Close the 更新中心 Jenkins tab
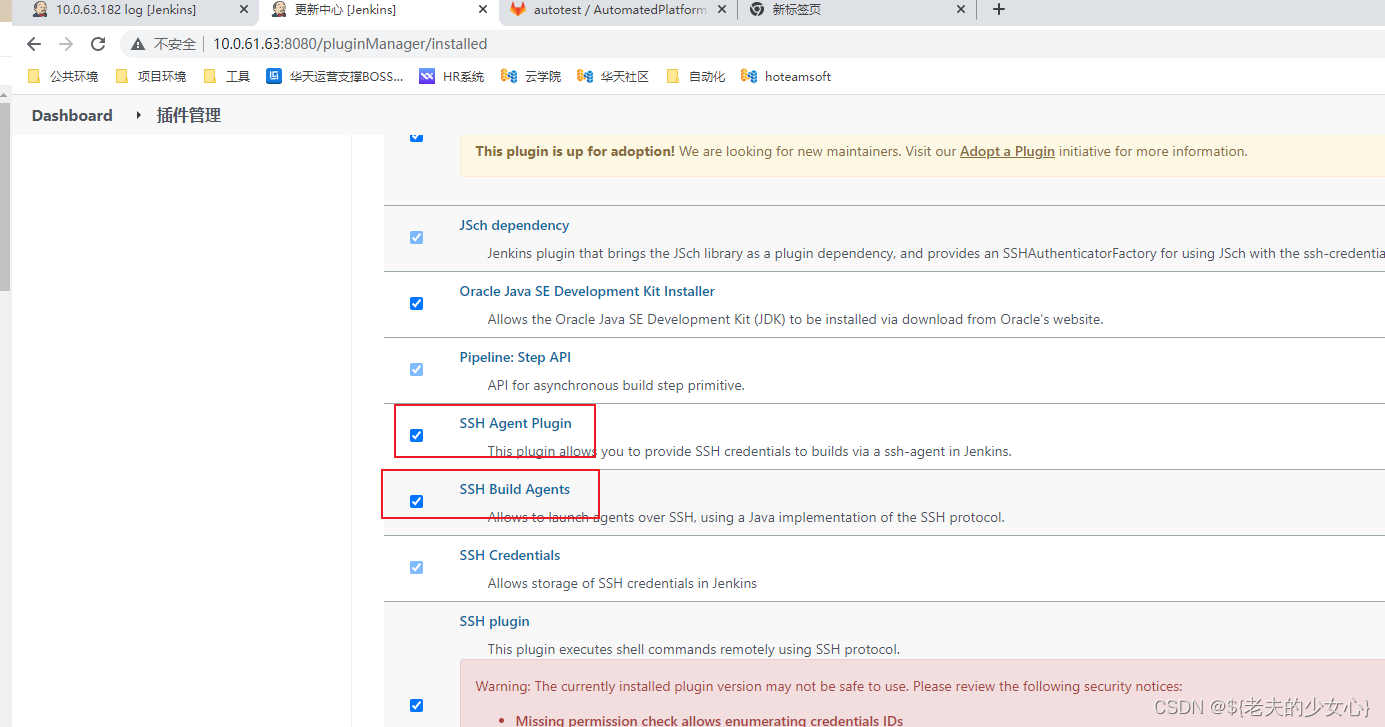This screenshot has height=727, width=1385. [x=483, y=10]
